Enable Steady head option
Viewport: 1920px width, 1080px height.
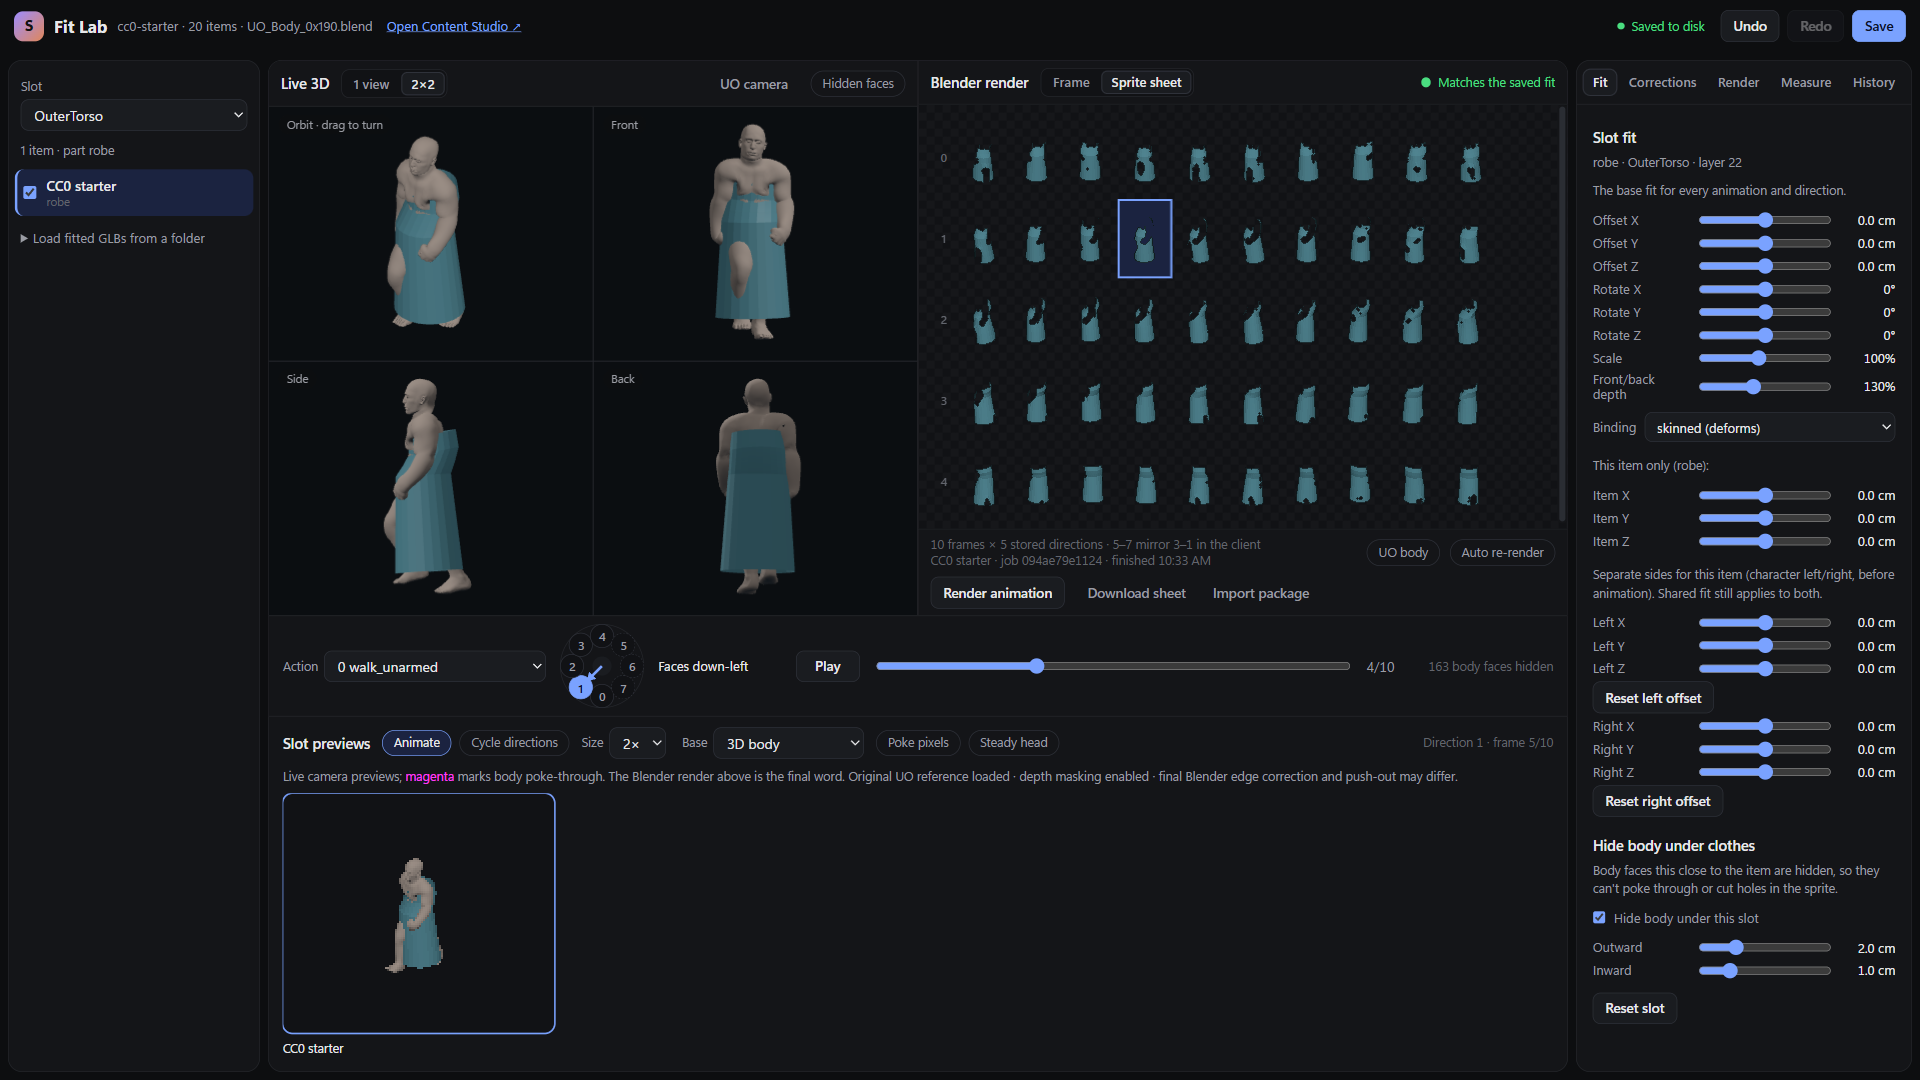[1013, 743]
